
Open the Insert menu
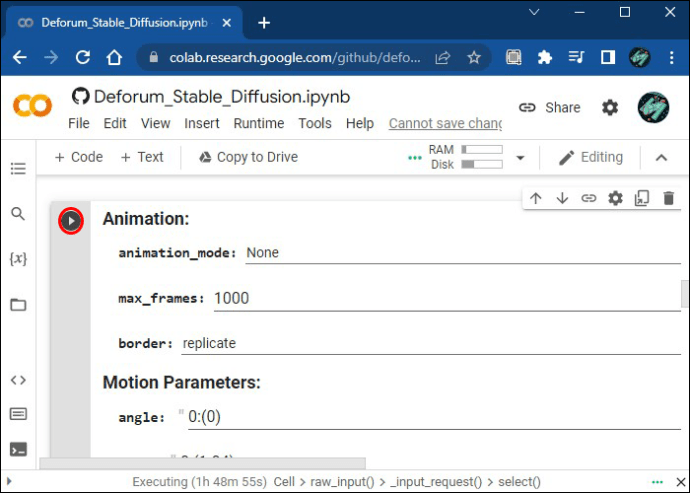(x=202, y=123)
